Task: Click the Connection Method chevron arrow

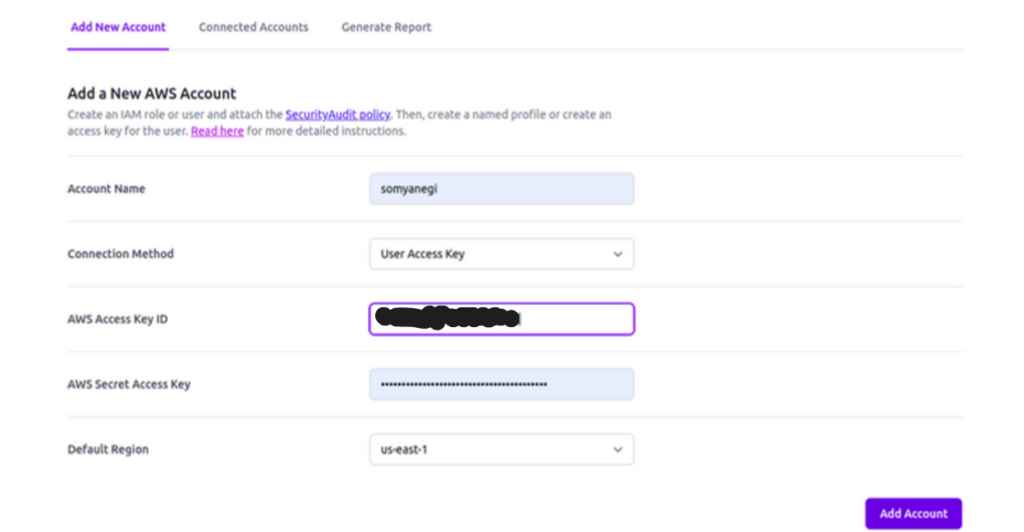Action: click(x=617, y=254)
